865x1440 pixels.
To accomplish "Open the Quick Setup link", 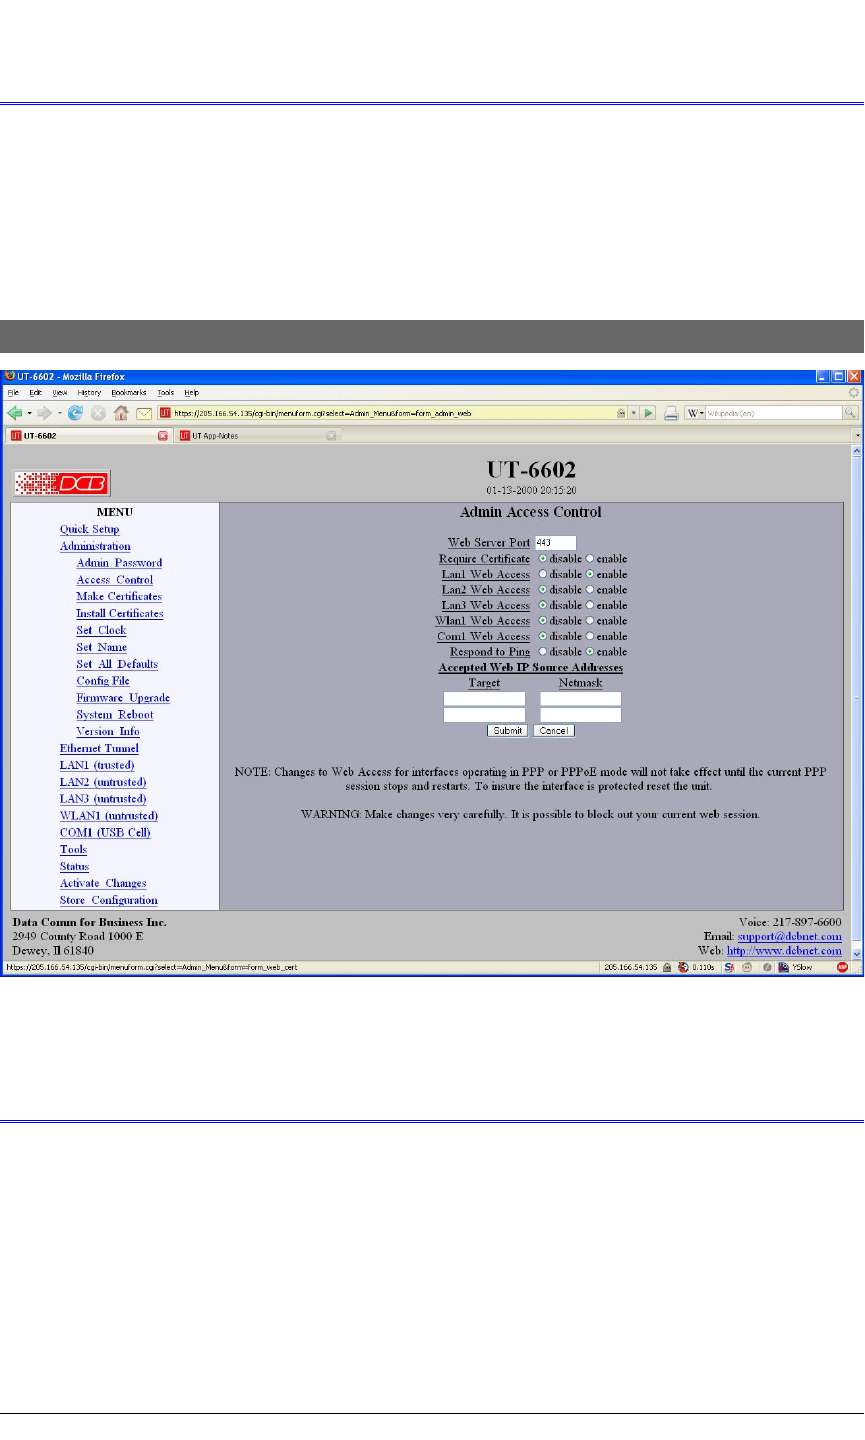I will click(89, 530).
